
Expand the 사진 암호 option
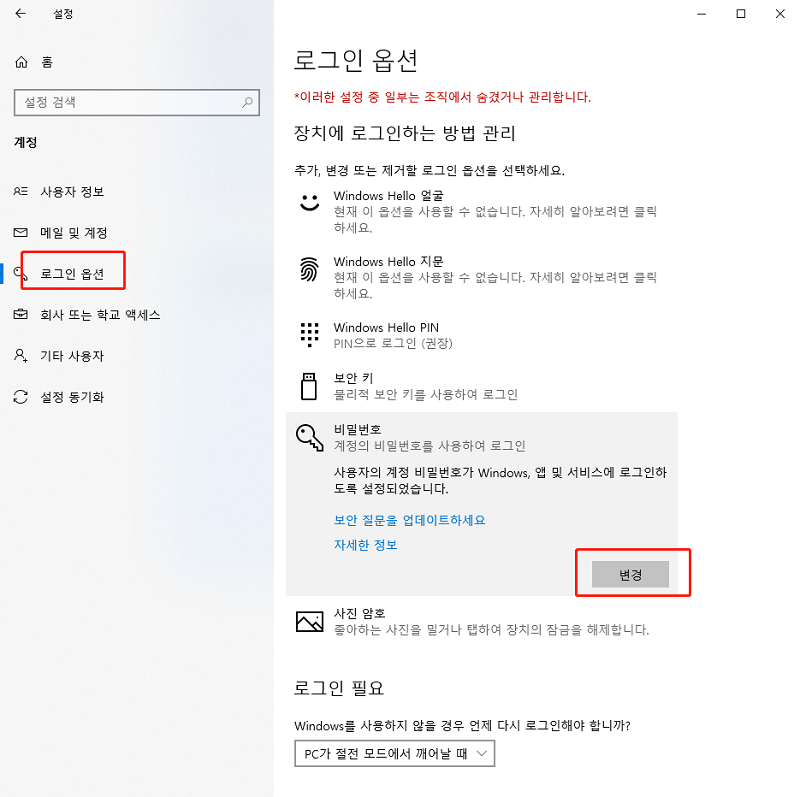(x=482, y=621)
